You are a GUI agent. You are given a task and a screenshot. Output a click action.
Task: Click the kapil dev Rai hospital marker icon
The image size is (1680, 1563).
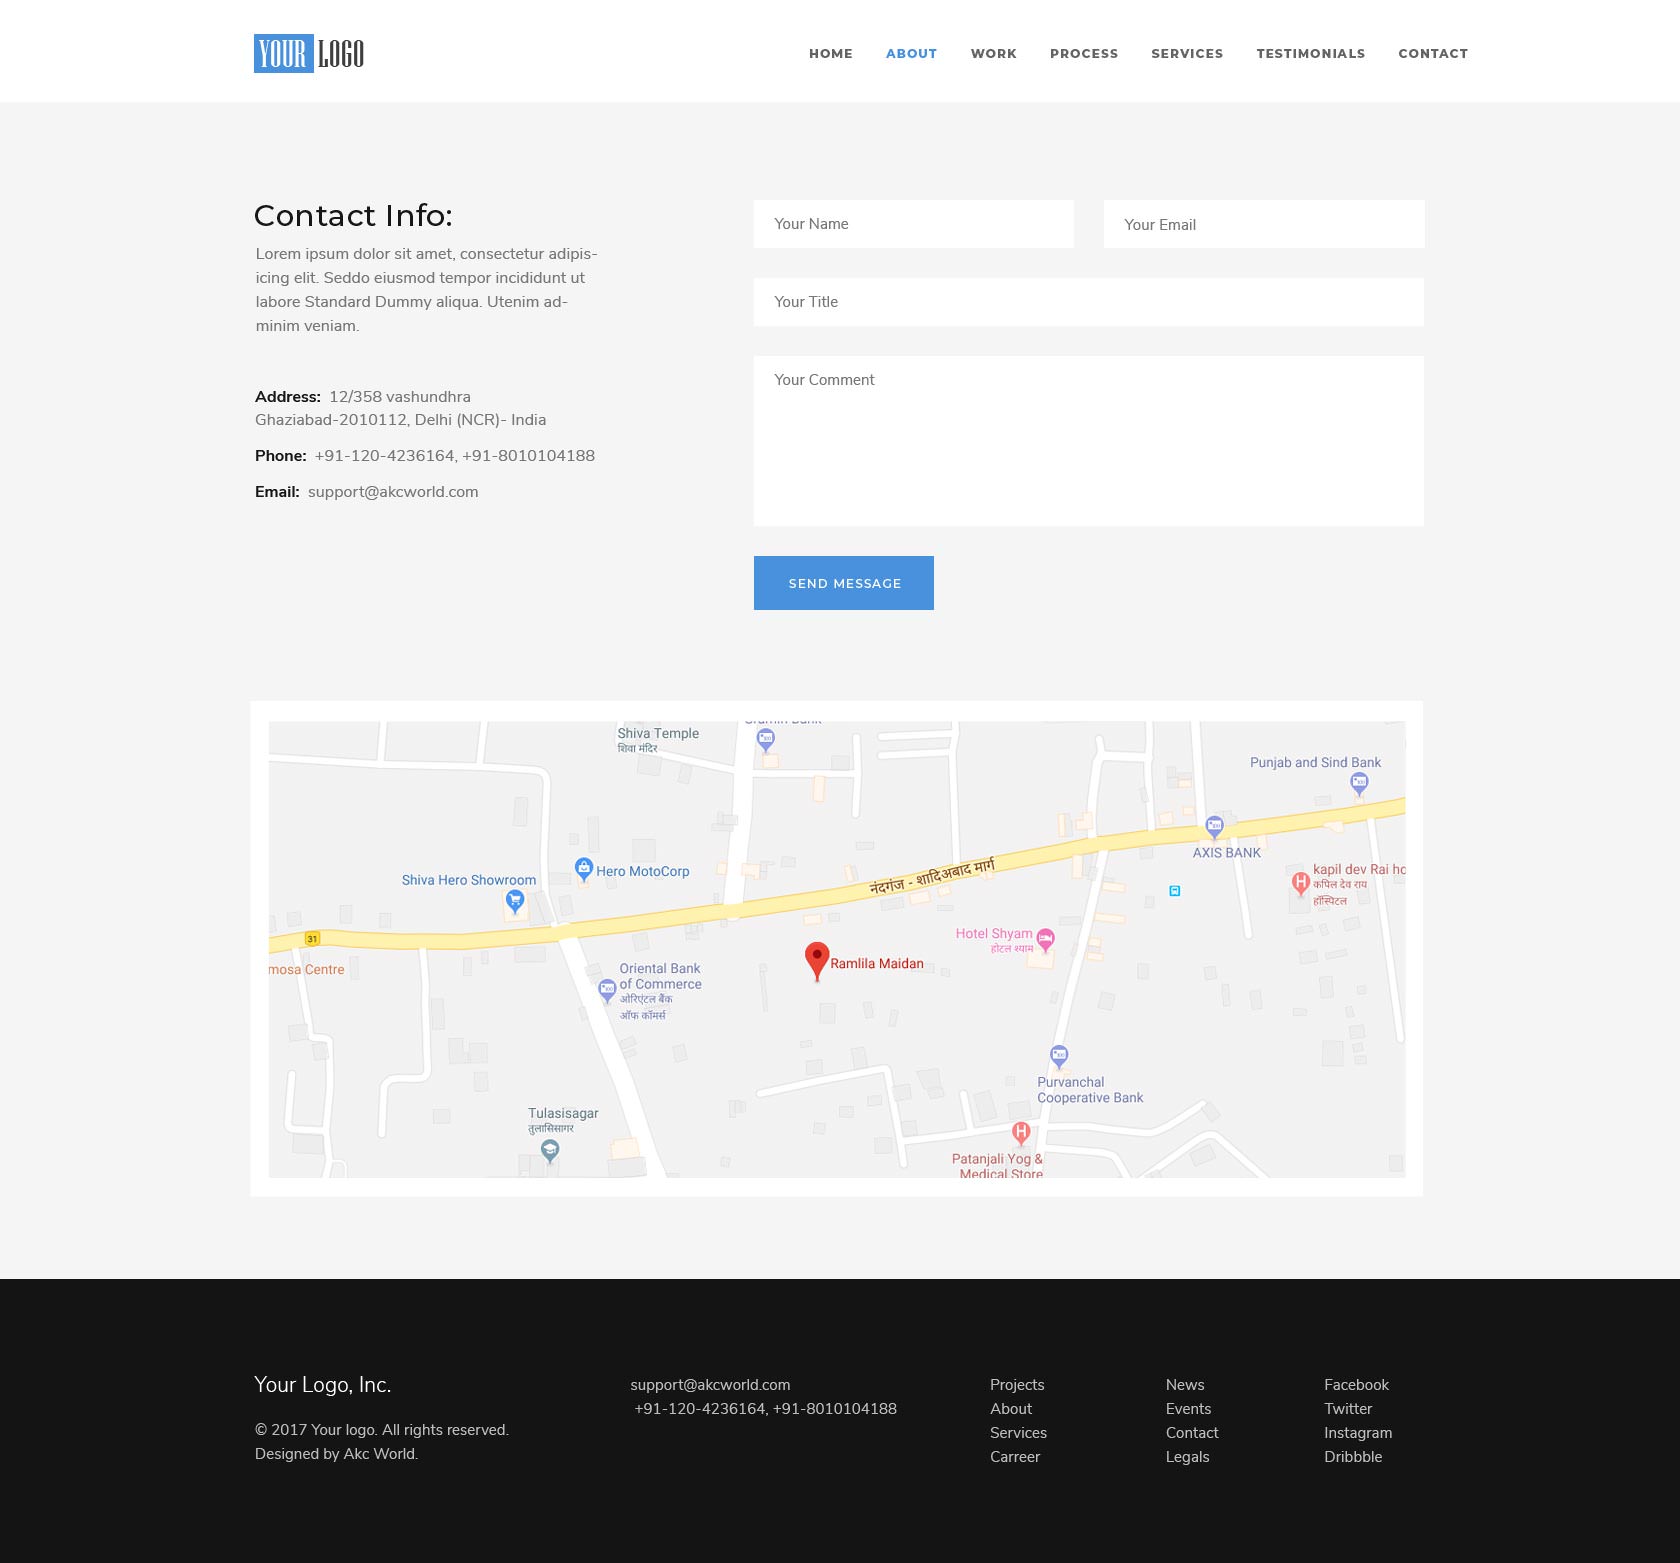click(1300, 883)
